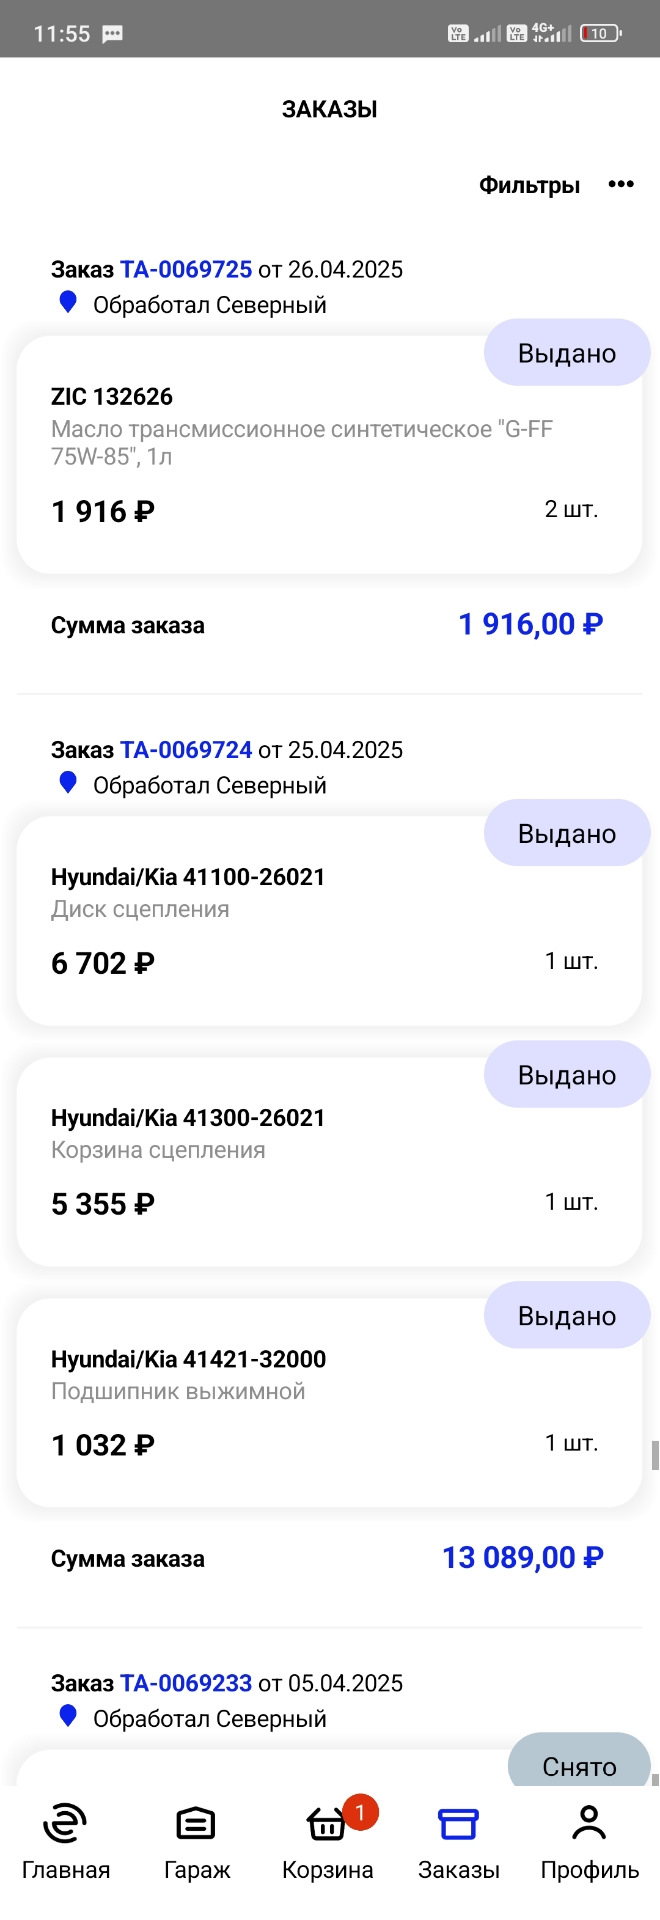Viewport: 660px width, 1920px height.
Task: Click the location pin near Обработал Северный
Action: click(x=67, y=303)
